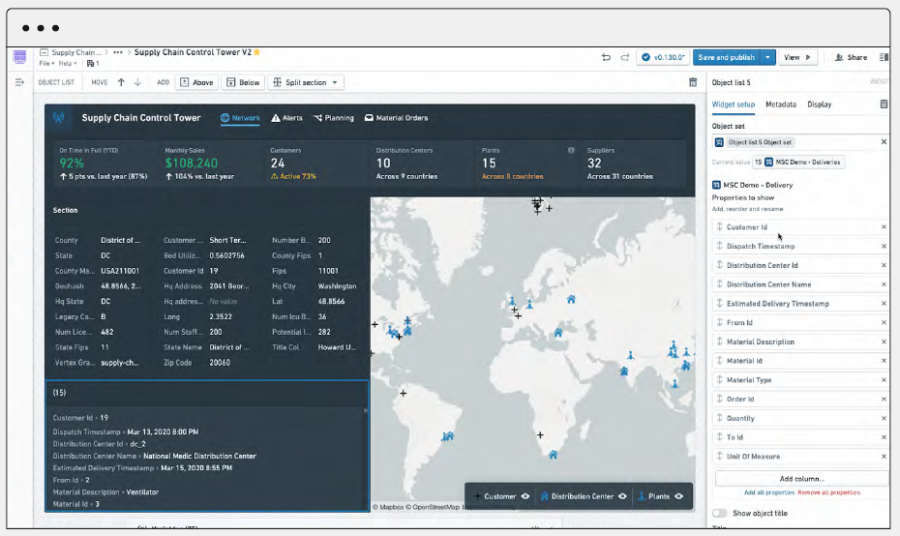Click Supply Chain breadcrumb link
This screenshot has width=900, height=536.
pyautogui.click(x=76, y=52)
